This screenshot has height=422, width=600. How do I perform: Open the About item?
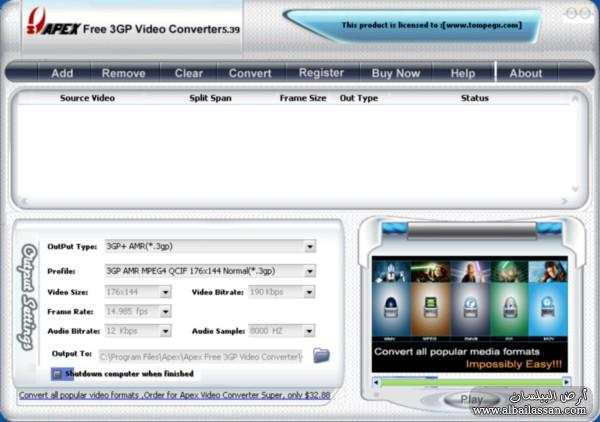tap(526, 73)
